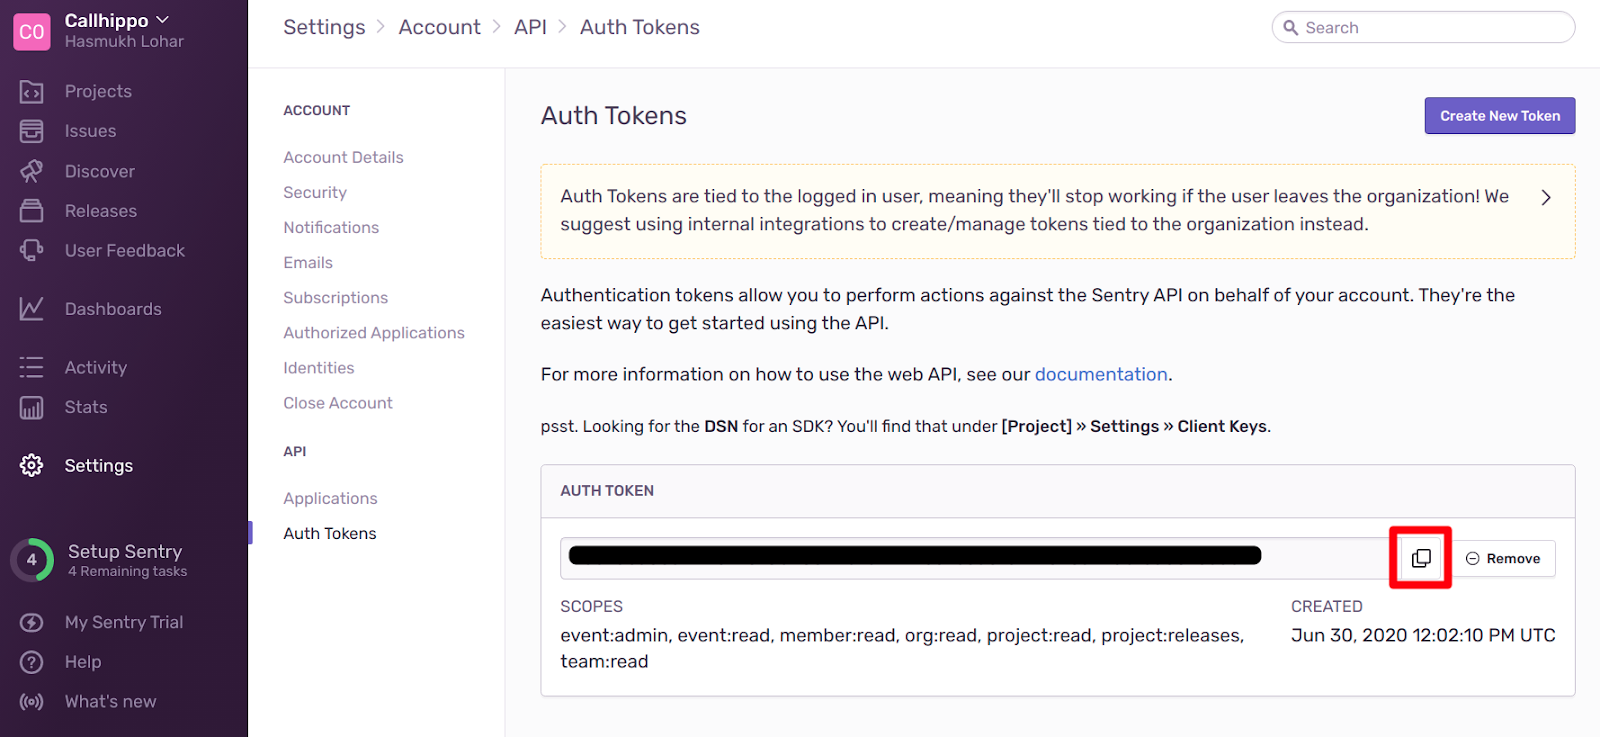
Task: Open Settings label in the sidebar
Action: pyautogui.click(x=99, y=465)
